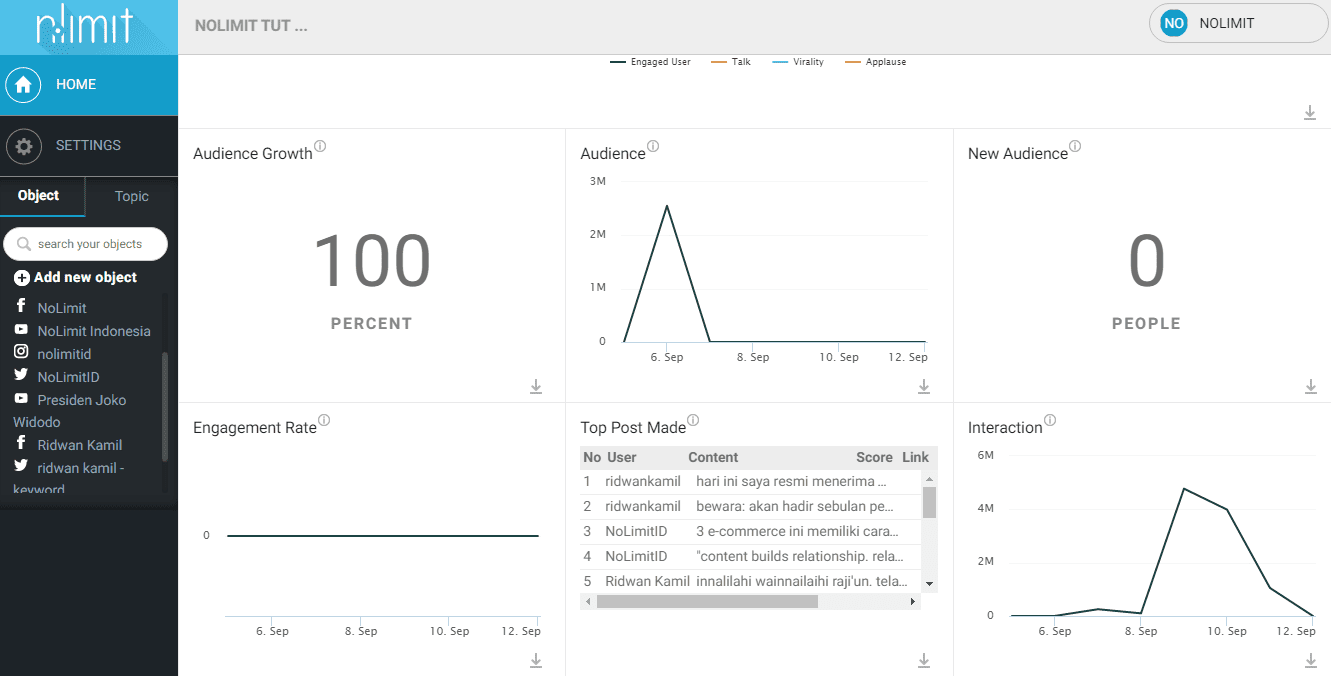
Task: Sort table by Score column header
Action: pos(874,457)
